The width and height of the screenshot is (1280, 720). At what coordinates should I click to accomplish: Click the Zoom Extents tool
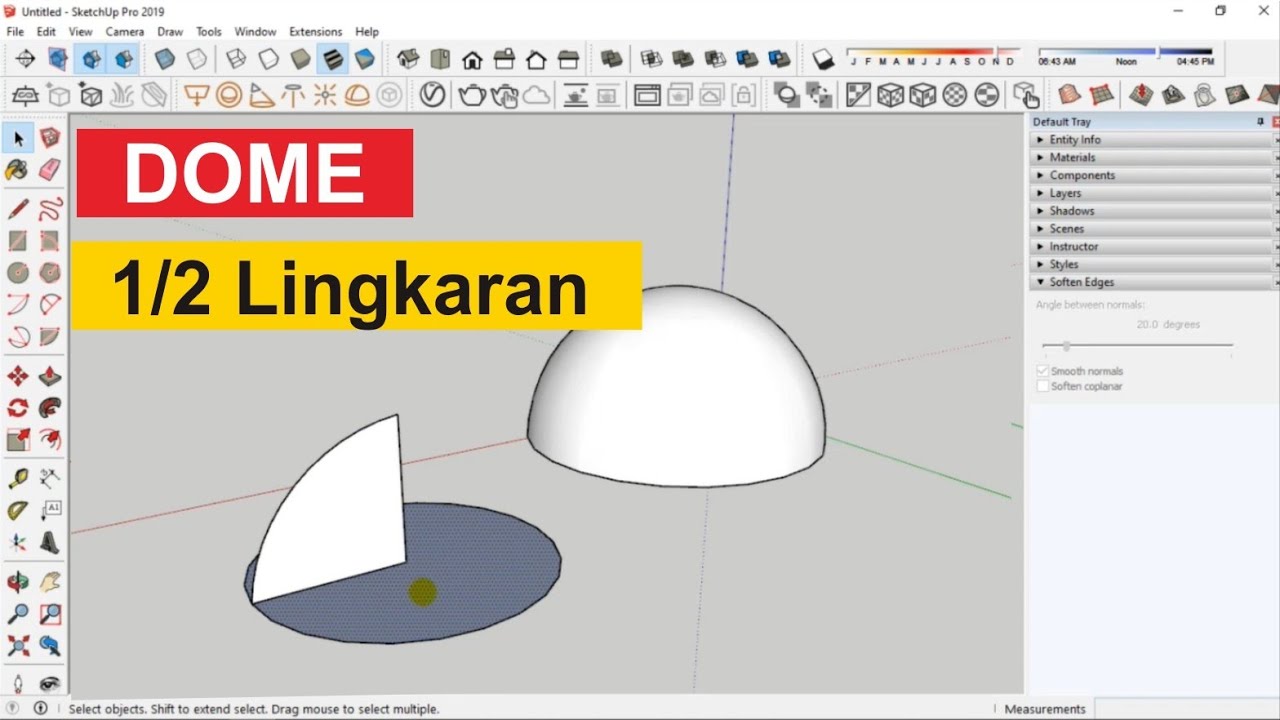[x=18, y=646]
